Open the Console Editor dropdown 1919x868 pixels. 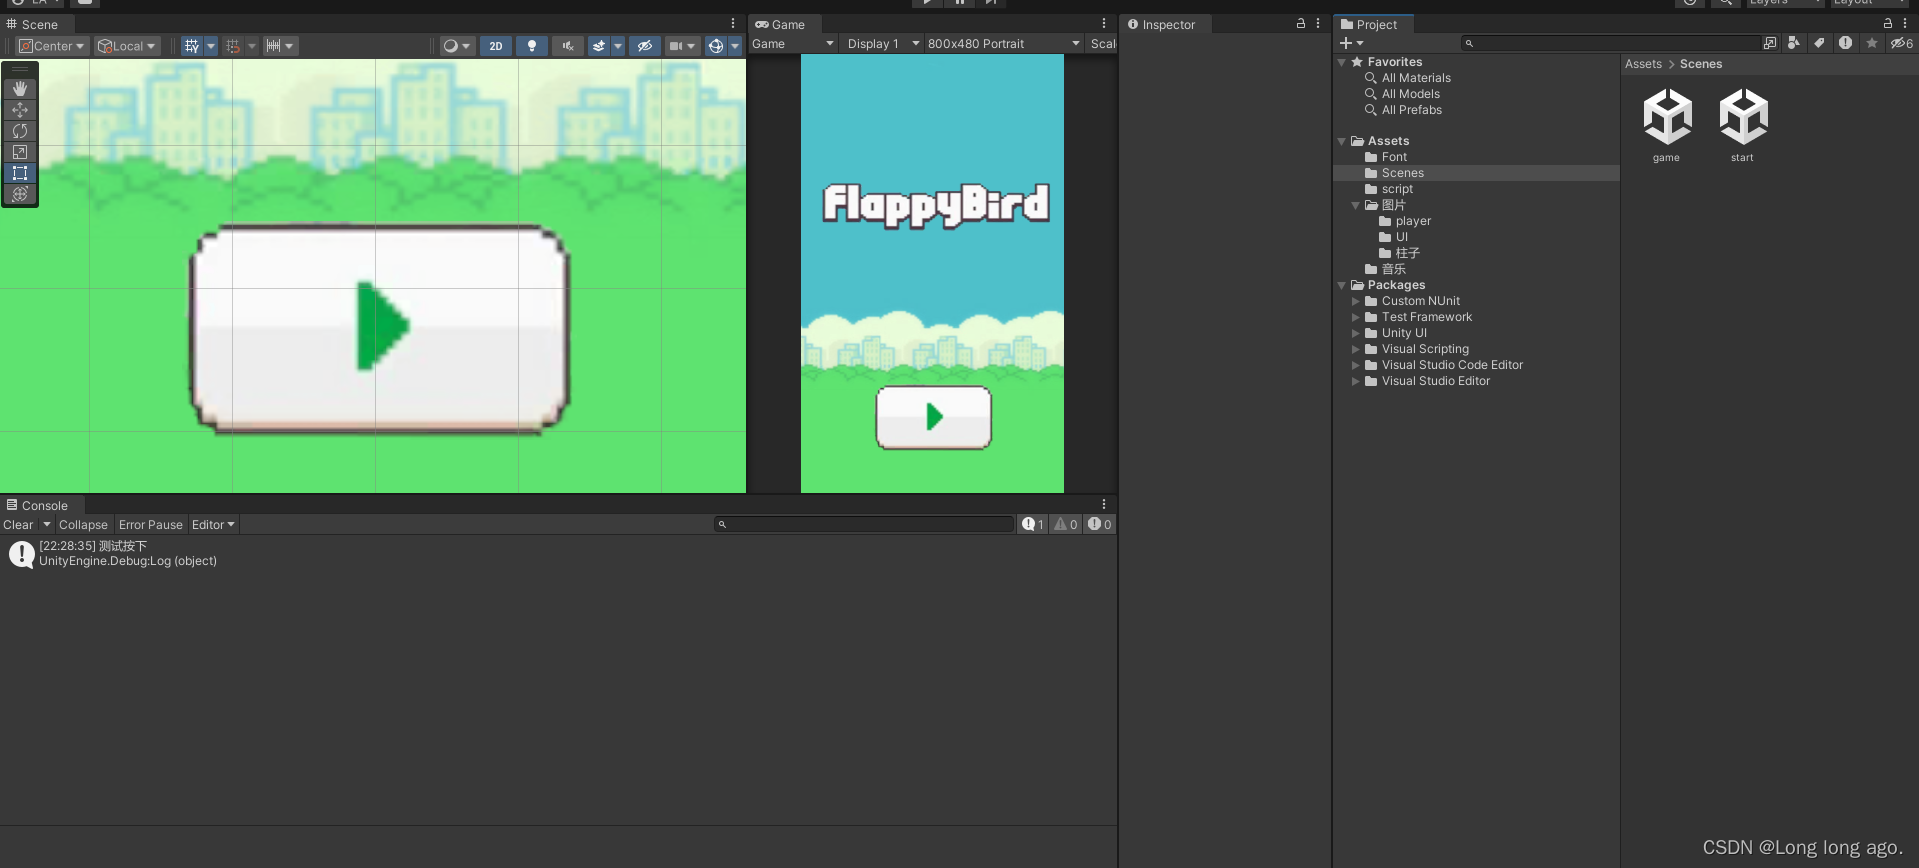click(213, 525)
